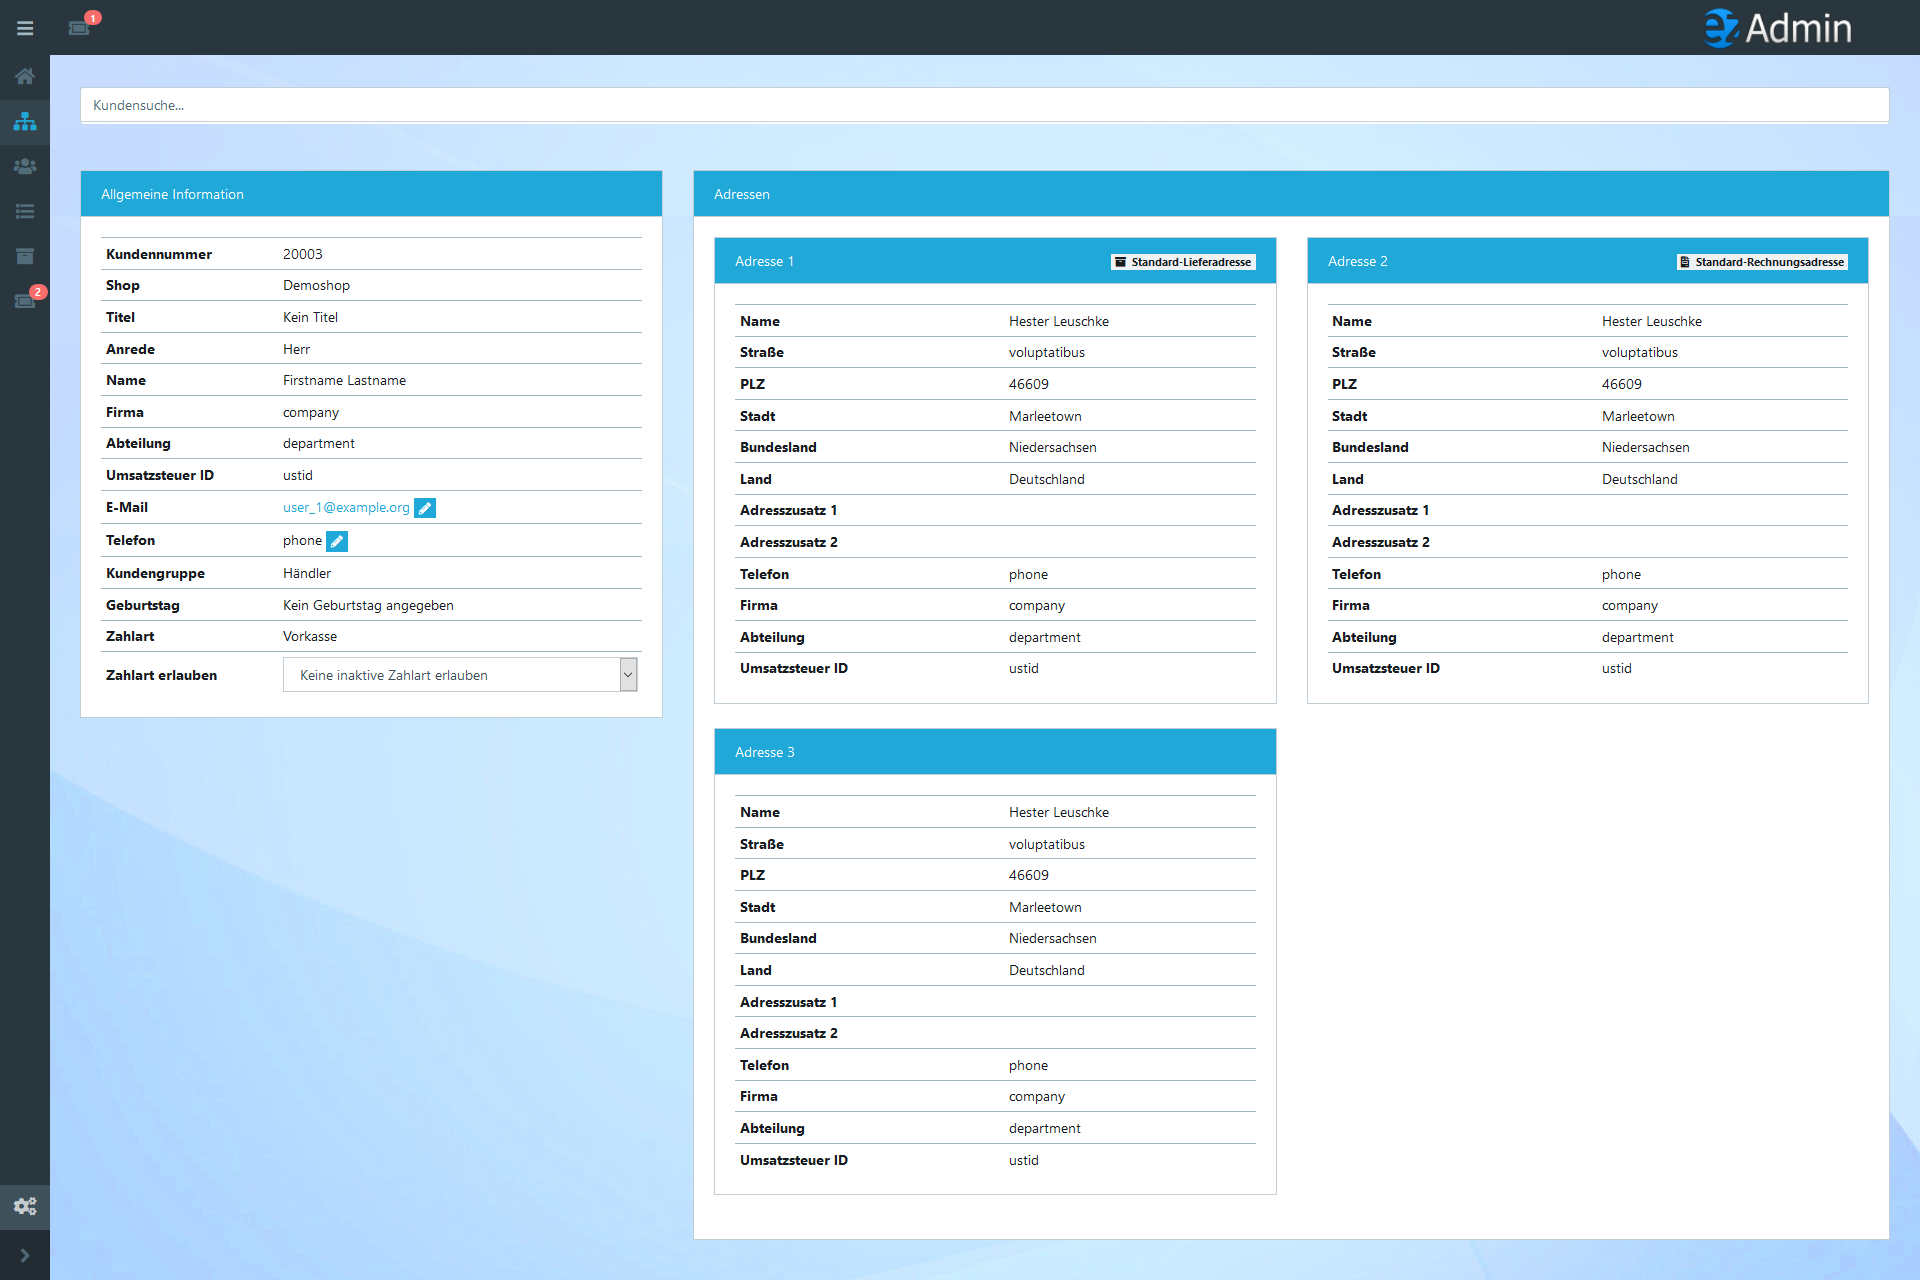Click the Adresse 2 card header
1920x1280 pixels.
[x=1587, y=261]
